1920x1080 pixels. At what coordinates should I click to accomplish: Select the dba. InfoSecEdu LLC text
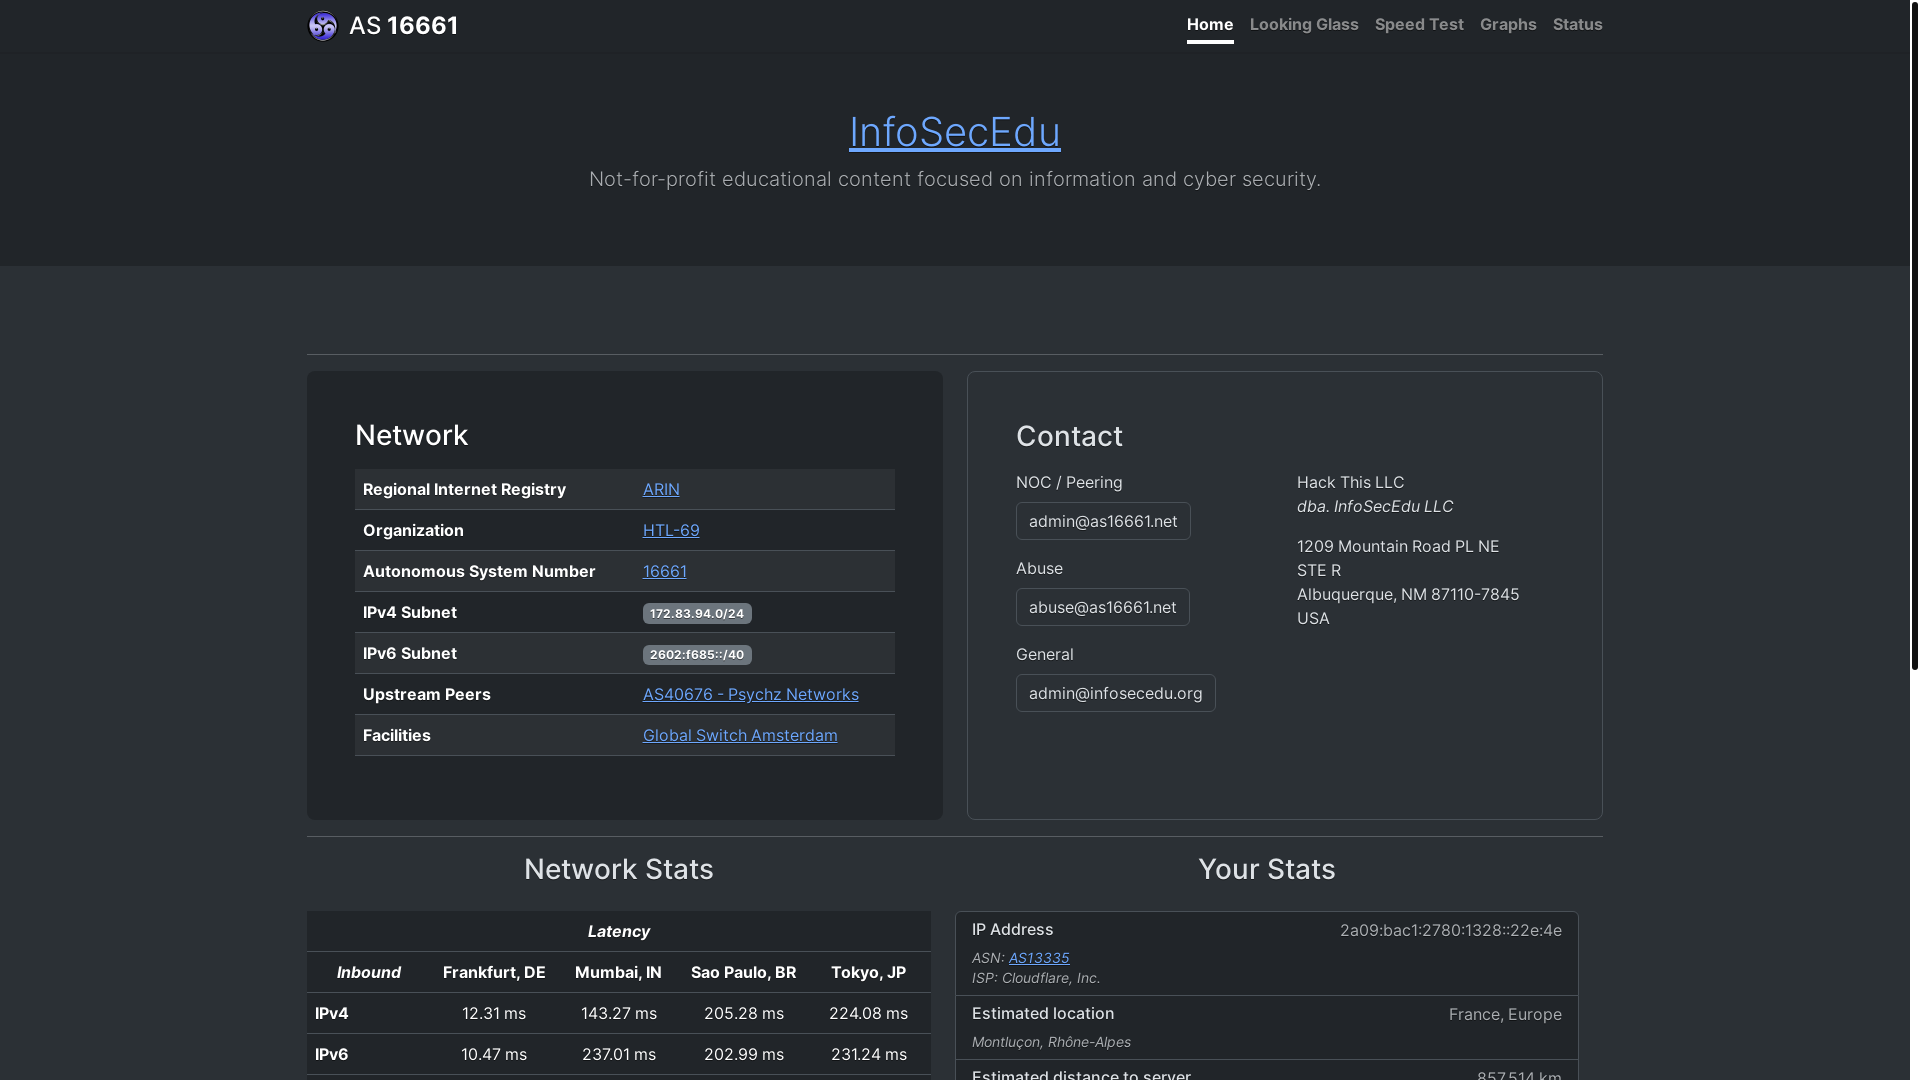(1375, 506)
